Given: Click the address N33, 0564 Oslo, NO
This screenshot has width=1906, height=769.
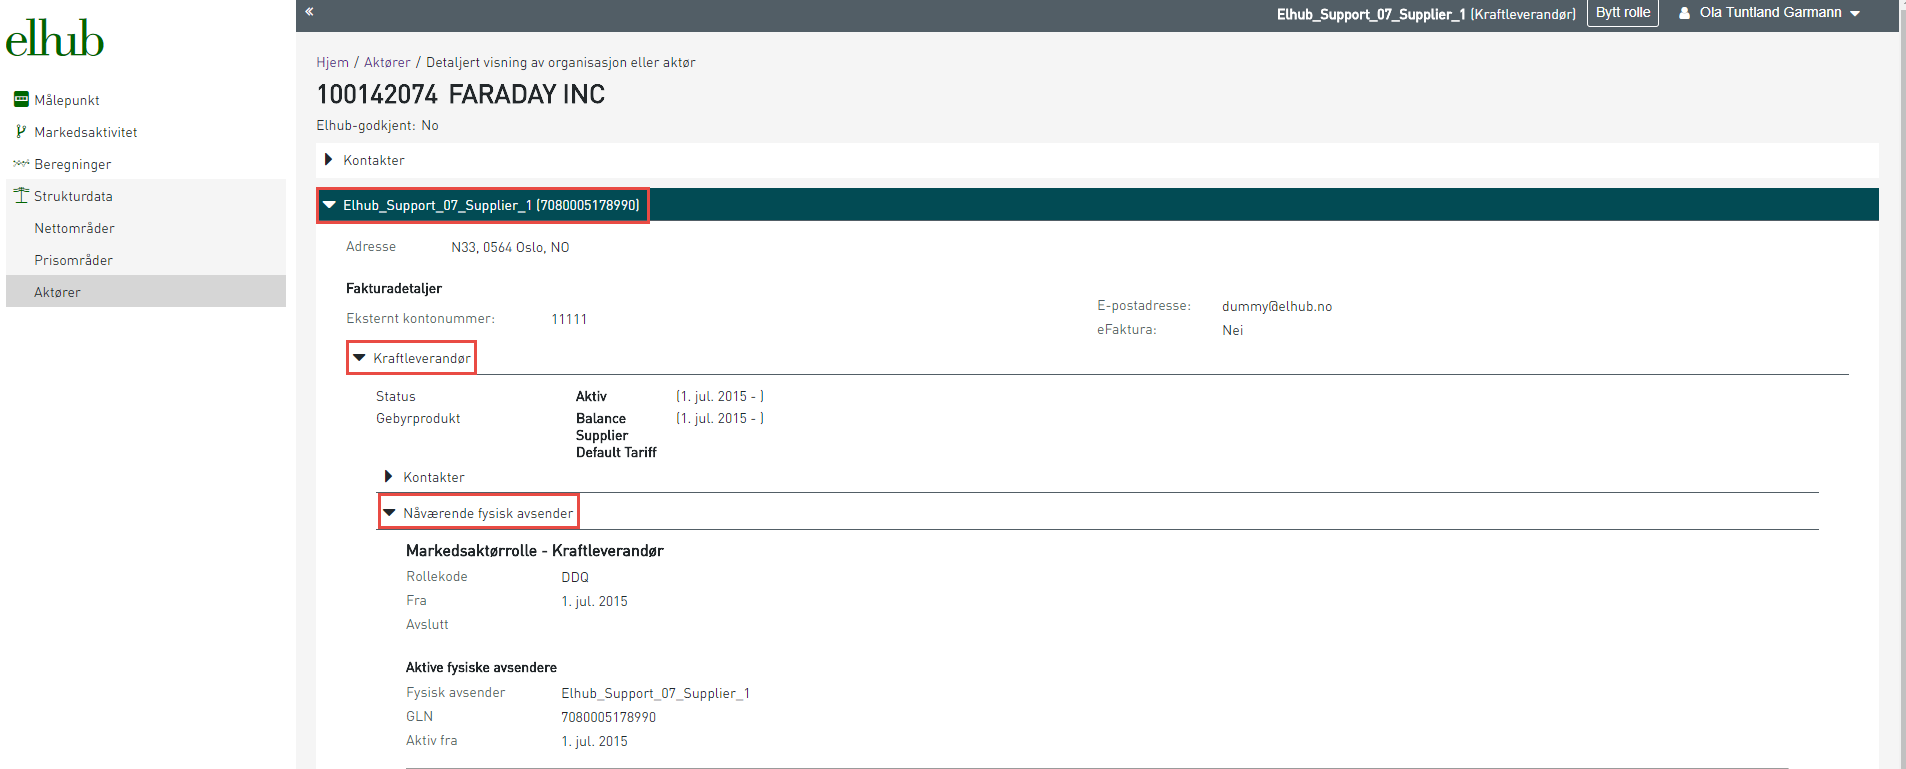Looking at the screenshot, I should point(510,247).
